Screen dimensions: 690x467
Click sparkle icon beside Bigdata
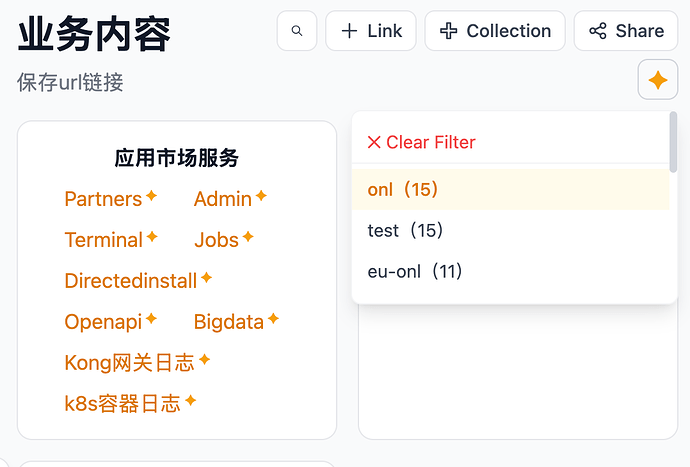(x=273, y=319)
